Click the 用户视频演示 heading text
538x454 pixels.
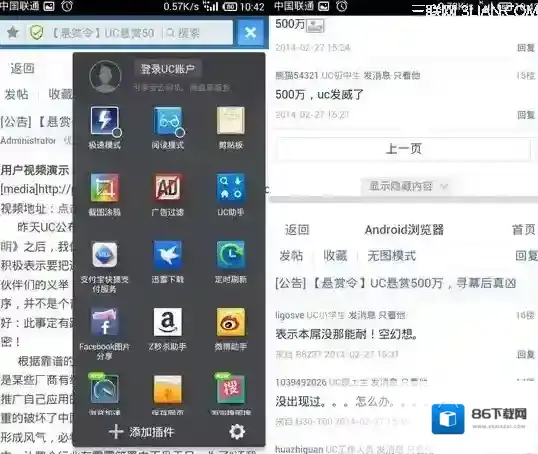35,170
